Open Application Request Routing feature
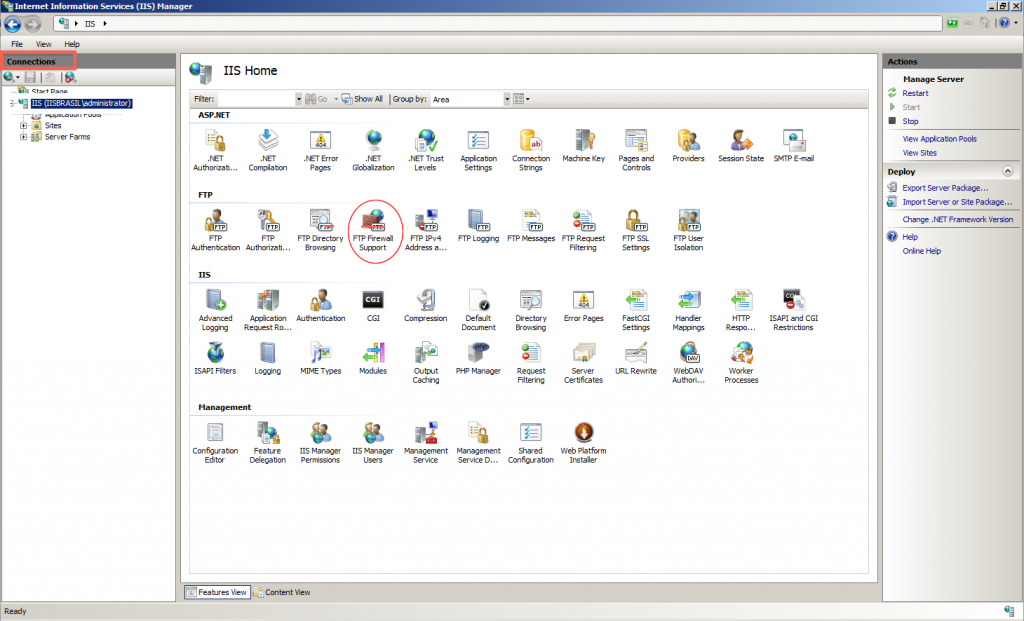This screenshot has width=1024, height=621. click(x=268, y=310)
